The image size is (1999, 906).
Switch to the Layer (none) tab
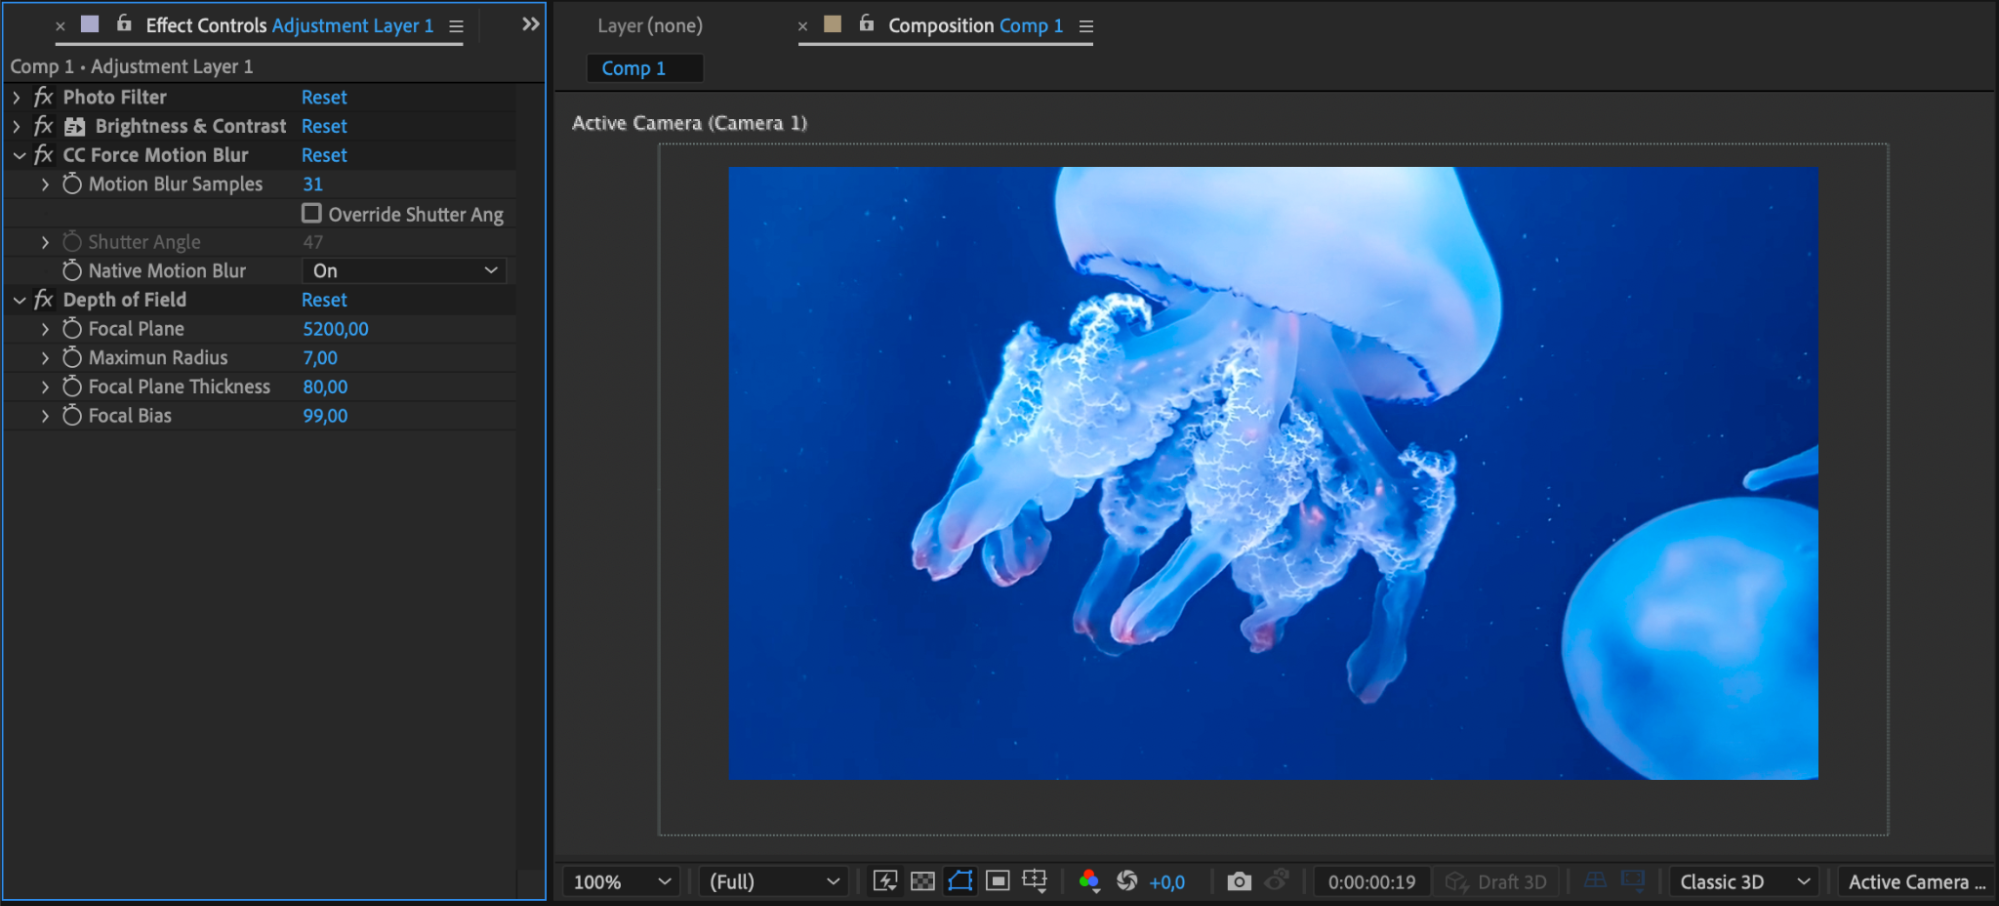pyautogui.click(x=650, y=26)
